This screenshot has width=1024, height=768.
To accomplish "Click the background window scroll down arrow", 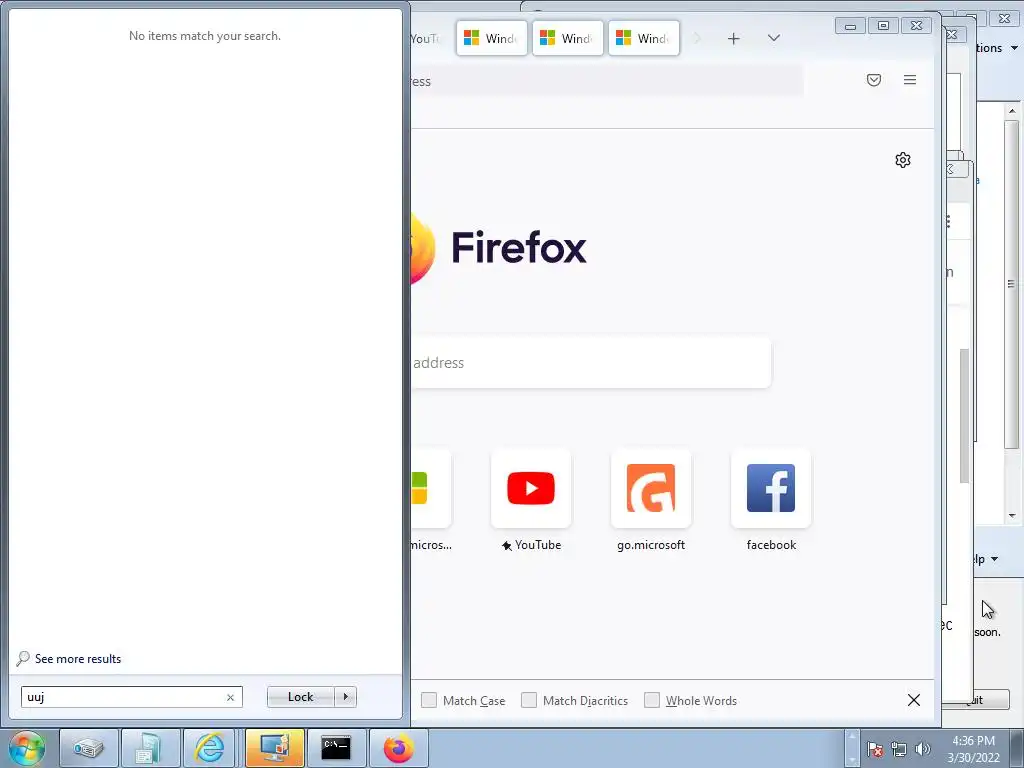I will (1012, 515).
